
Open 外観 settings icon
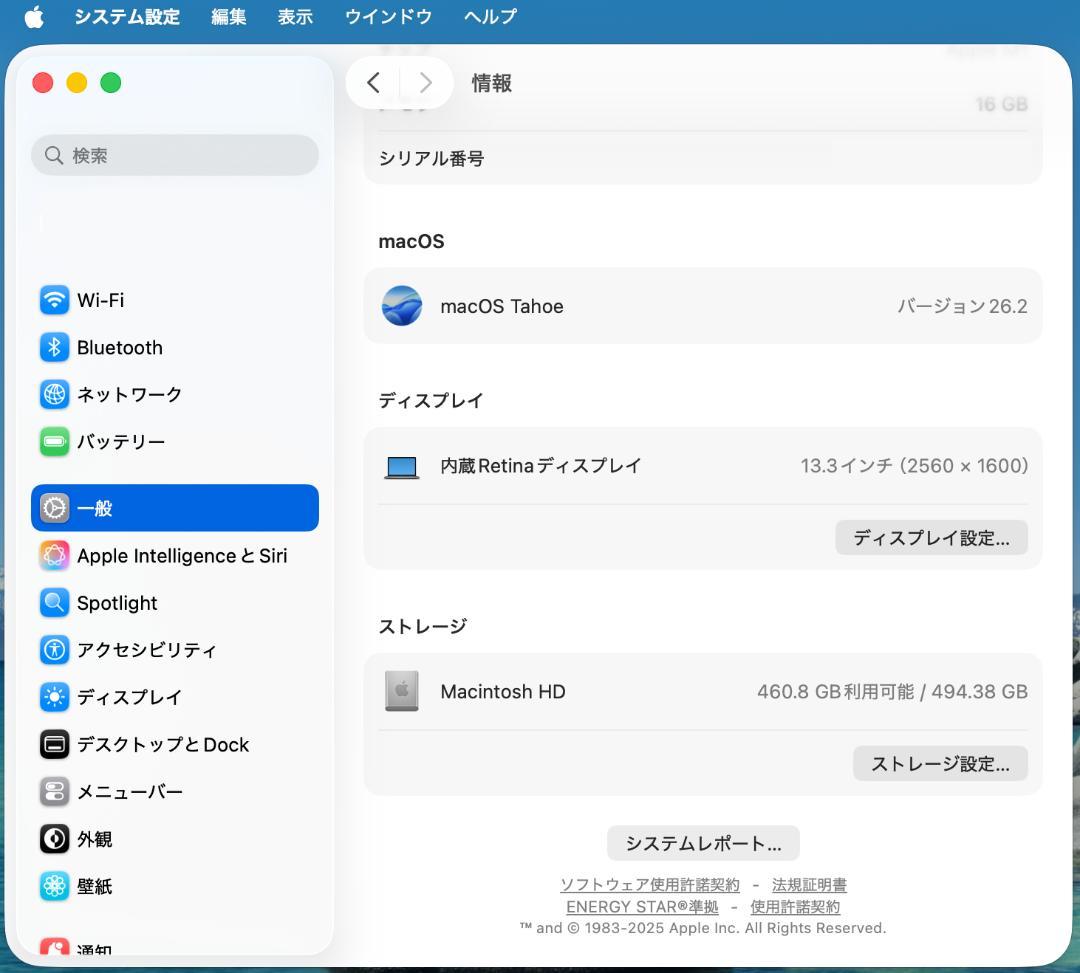click(54, 839)
